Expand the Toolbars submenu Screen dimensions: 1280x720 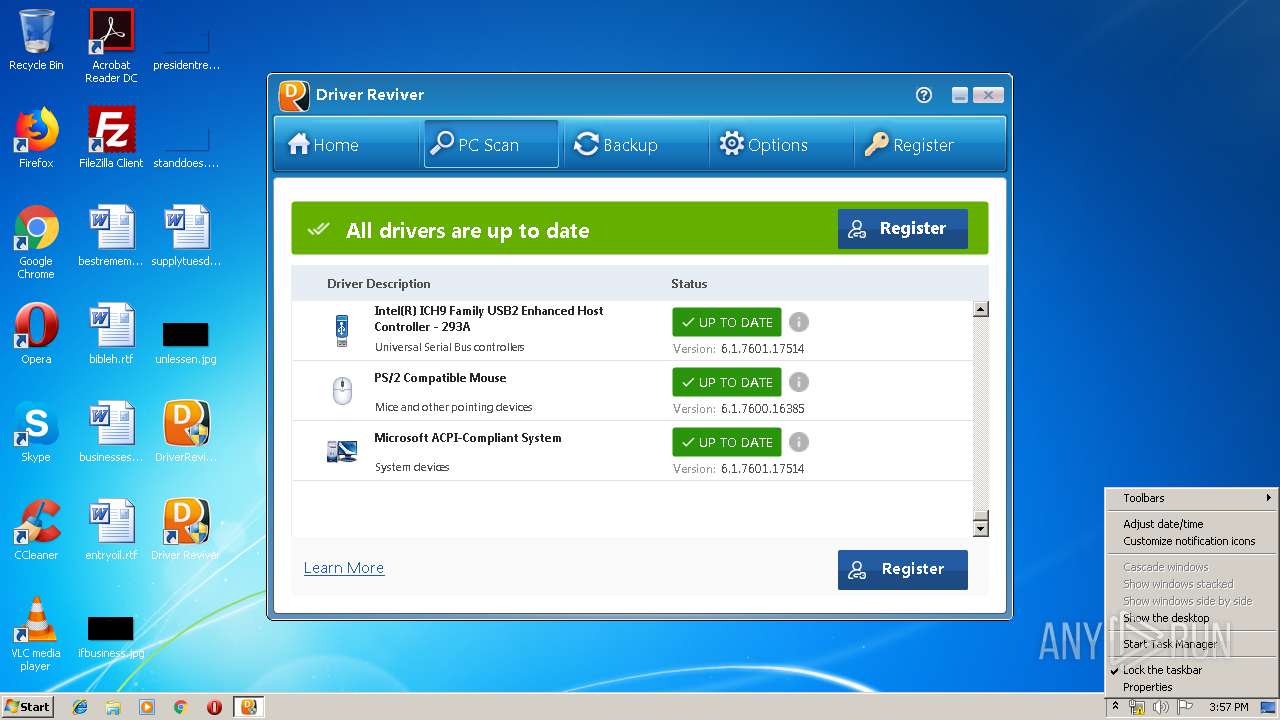click(1192, 498)
